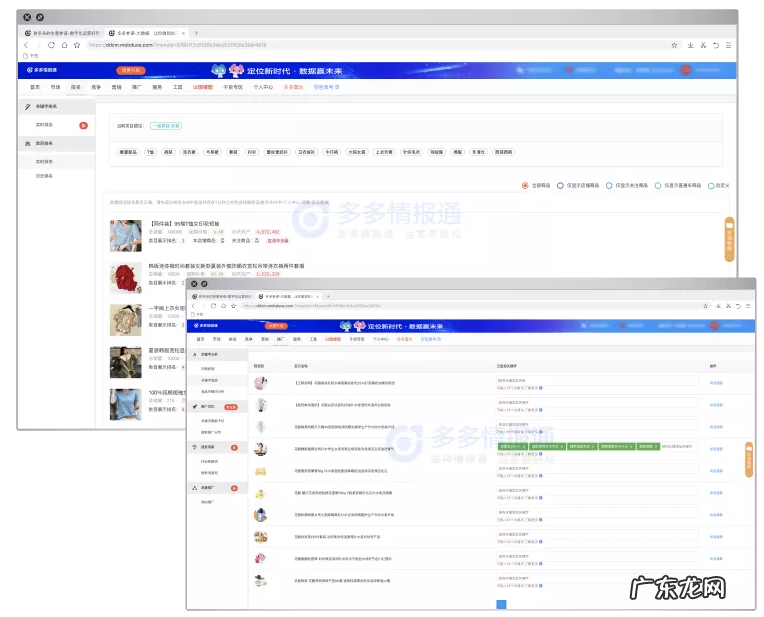The width and height of the screenshot is (764, 617).
Task: Click the undo arrow icon in the rear browser toolbar
Action: 716,45
